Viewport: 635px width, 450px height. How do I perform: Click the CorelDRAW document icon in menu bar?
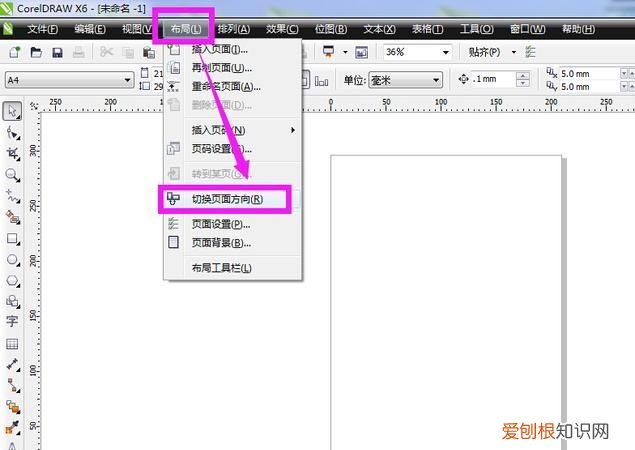pyautogui.click(x=7, y=29)
